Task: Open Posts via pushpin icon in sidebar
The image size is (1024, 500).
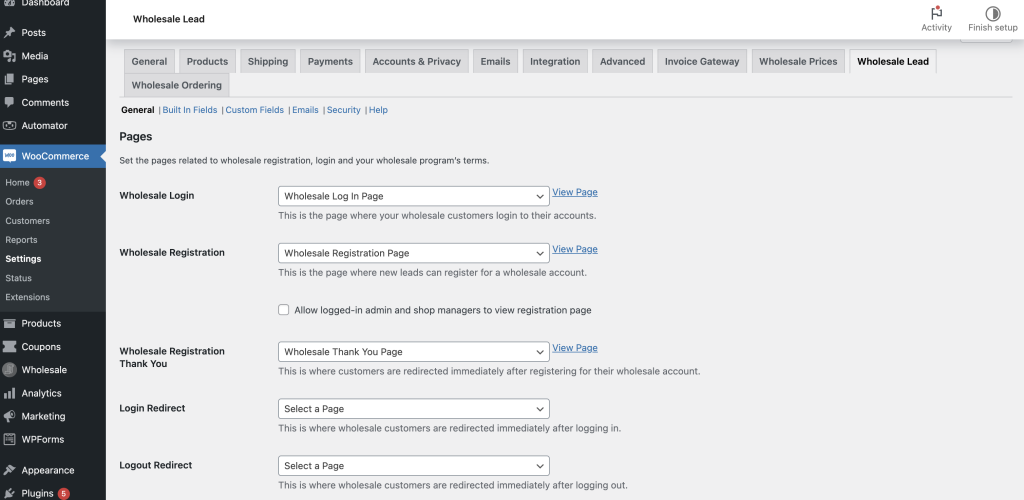Action: 10,33
